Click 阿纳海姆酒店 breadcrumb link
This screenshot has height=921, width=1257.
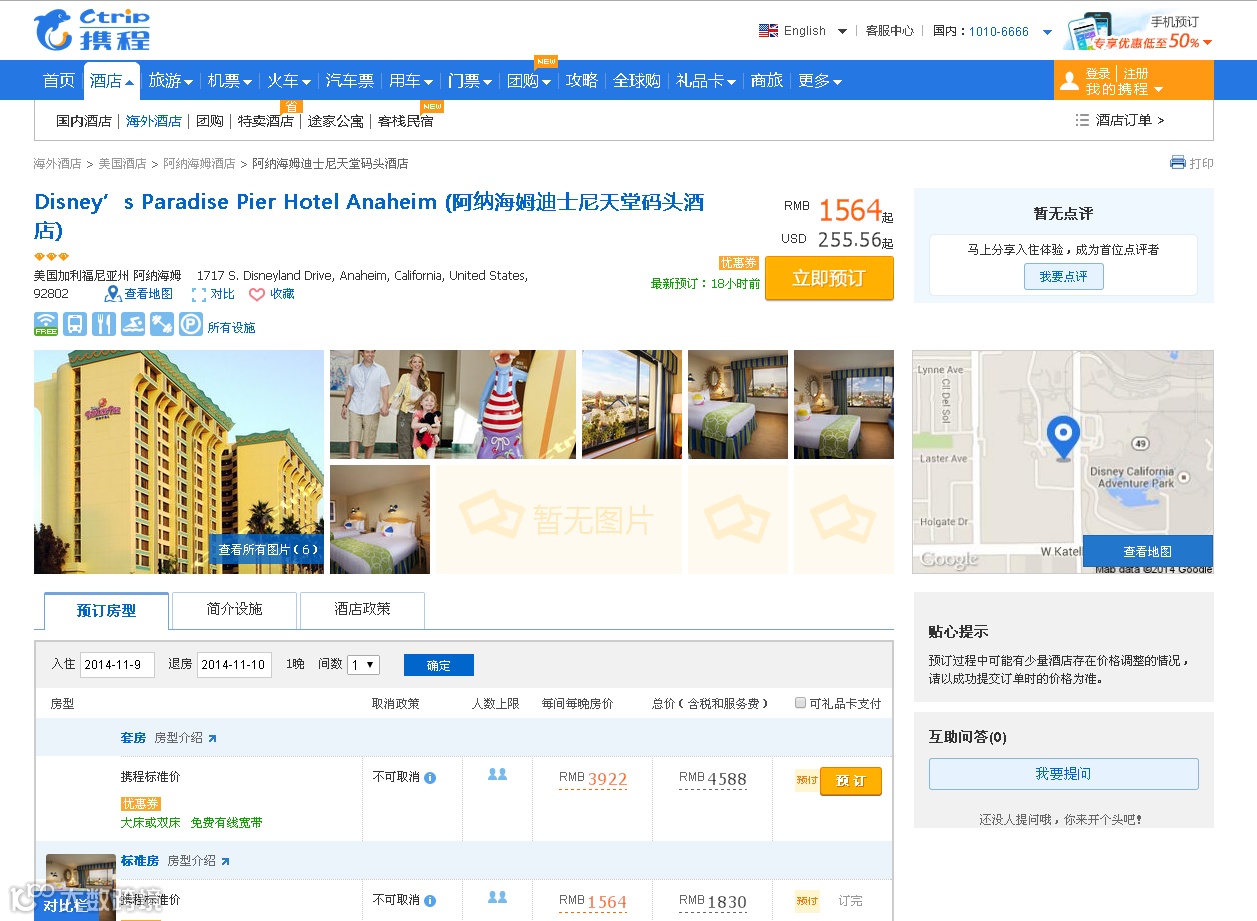(199, 163)
